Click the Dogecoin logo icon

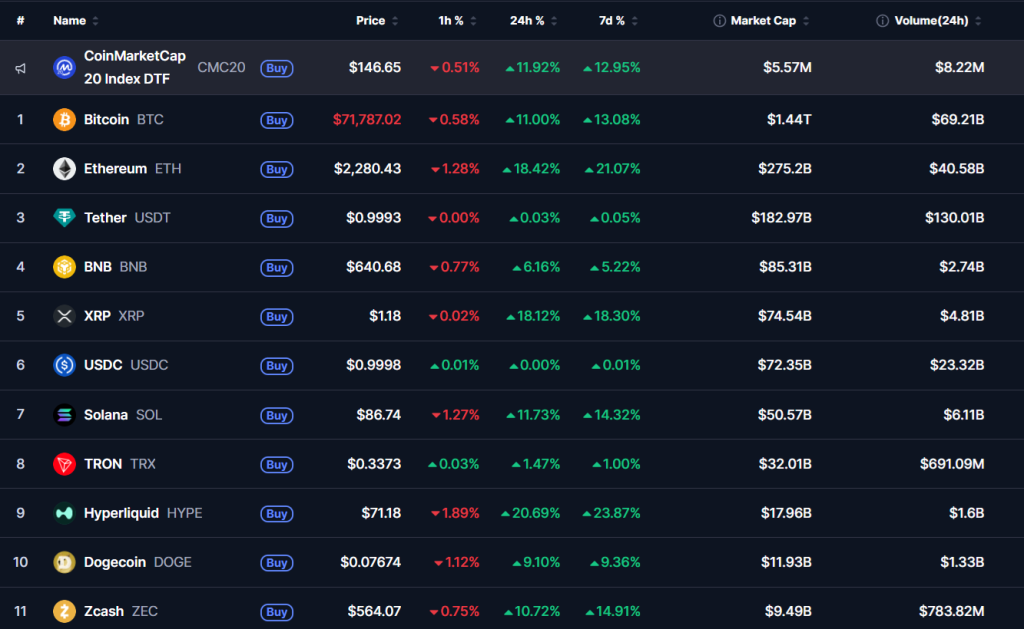coord(64,562)
